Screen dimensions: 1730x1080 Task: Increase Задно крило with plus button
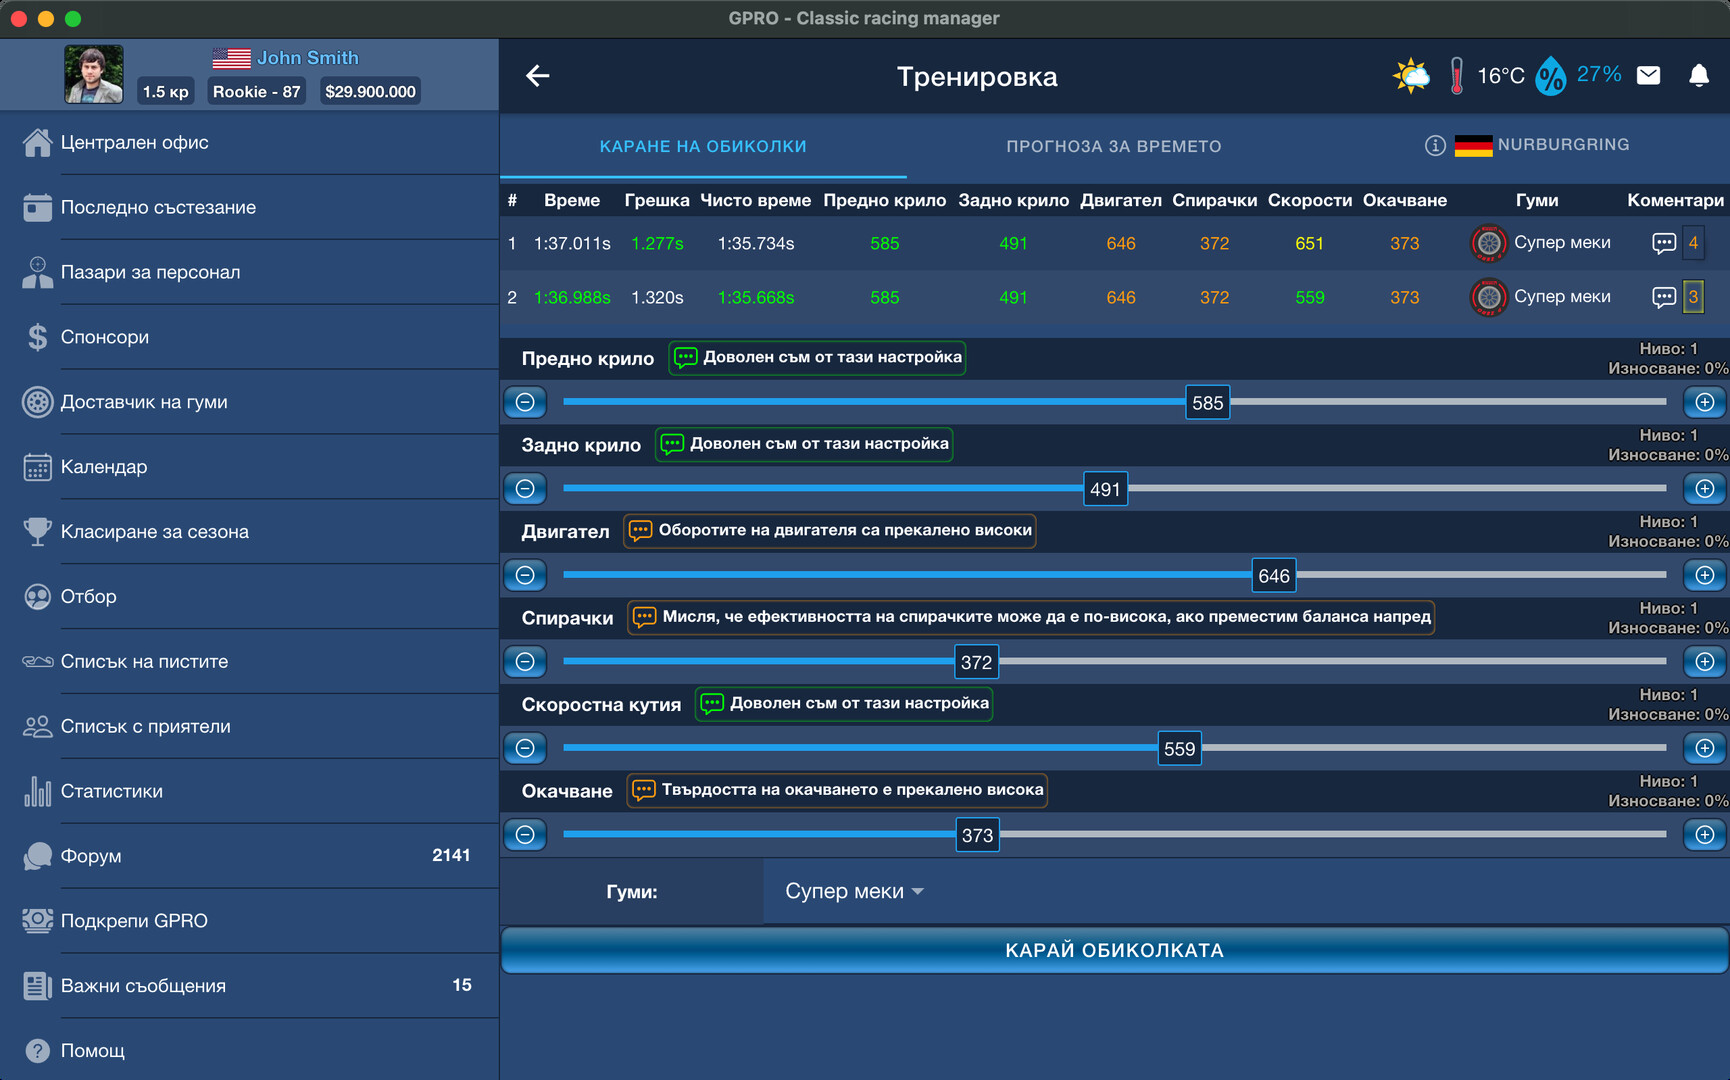[x=1705, y=489]
